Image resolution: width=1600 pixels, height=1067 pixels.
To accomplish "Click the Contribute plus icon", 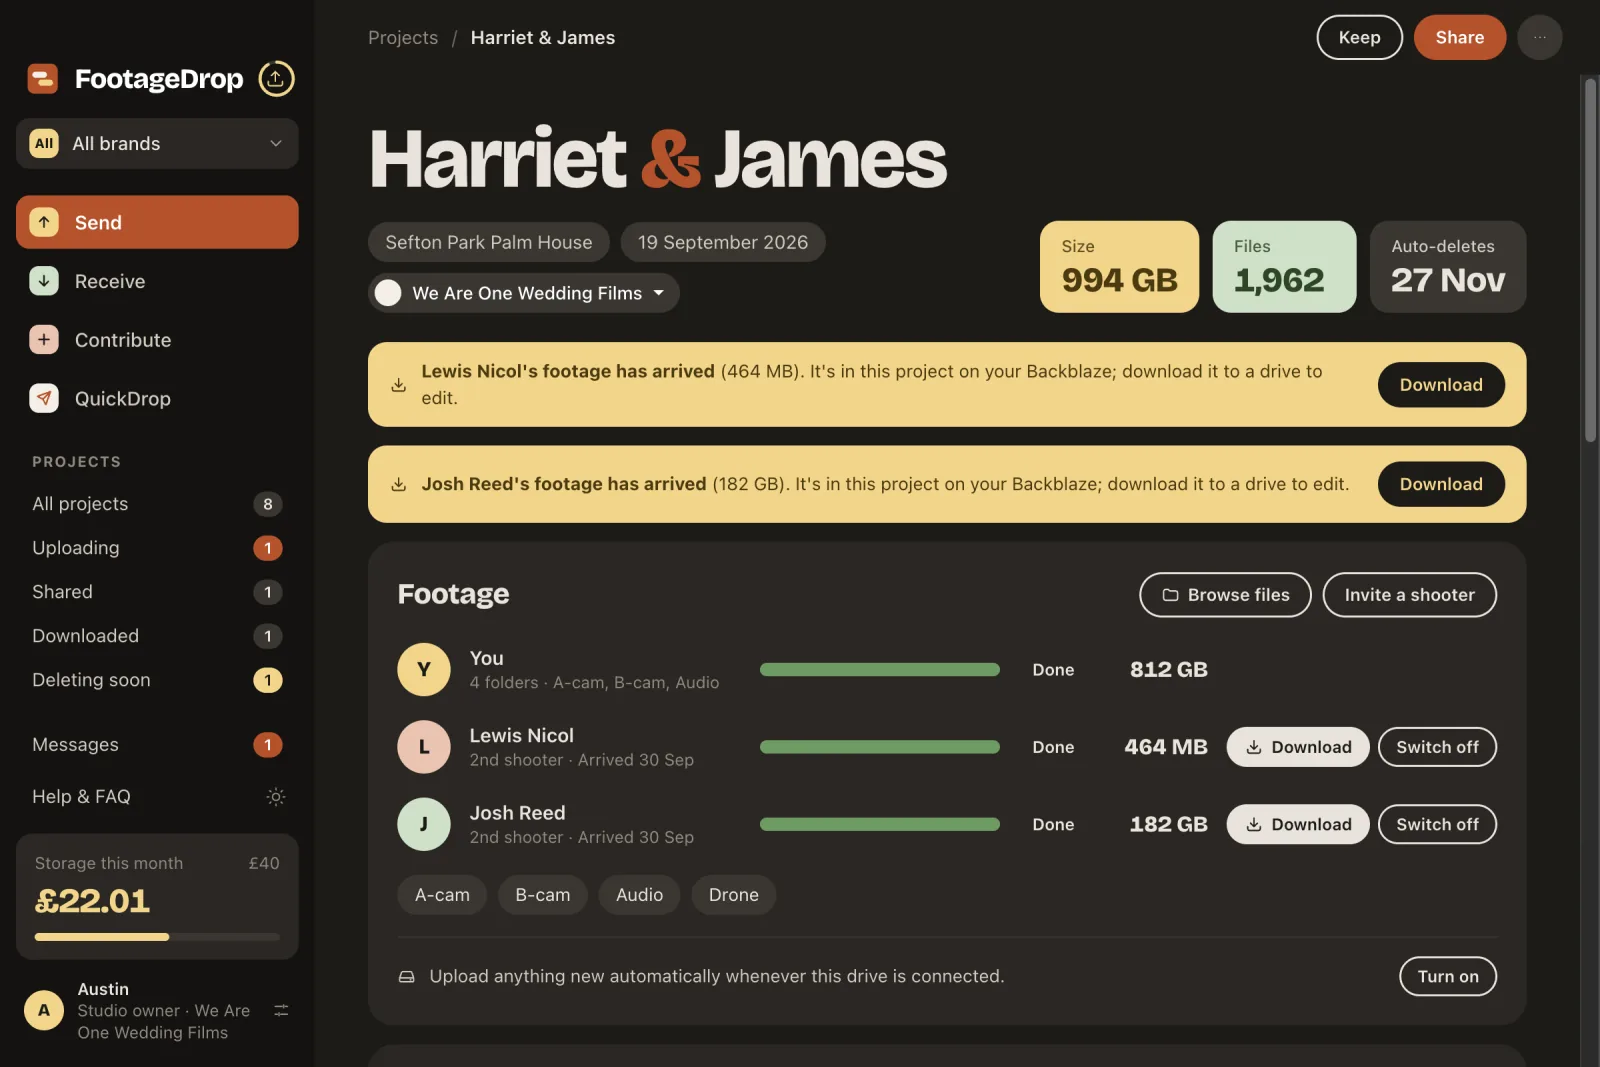I will point(44,340).
